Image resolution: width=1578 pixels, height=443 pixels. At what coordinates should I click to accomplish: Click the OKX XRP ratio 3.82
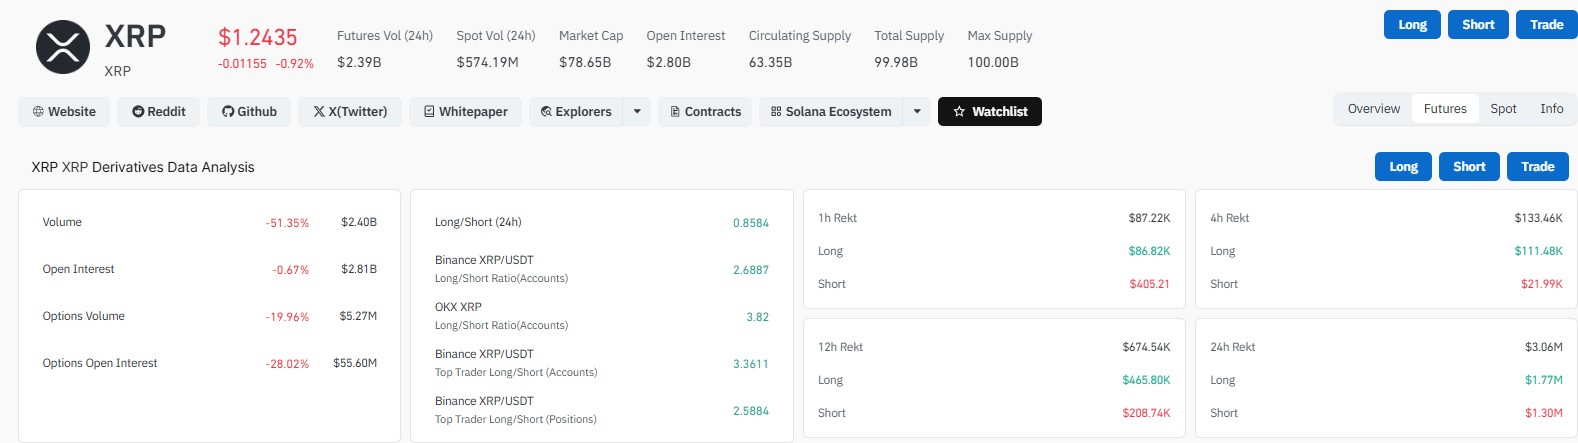coord(758,317)
